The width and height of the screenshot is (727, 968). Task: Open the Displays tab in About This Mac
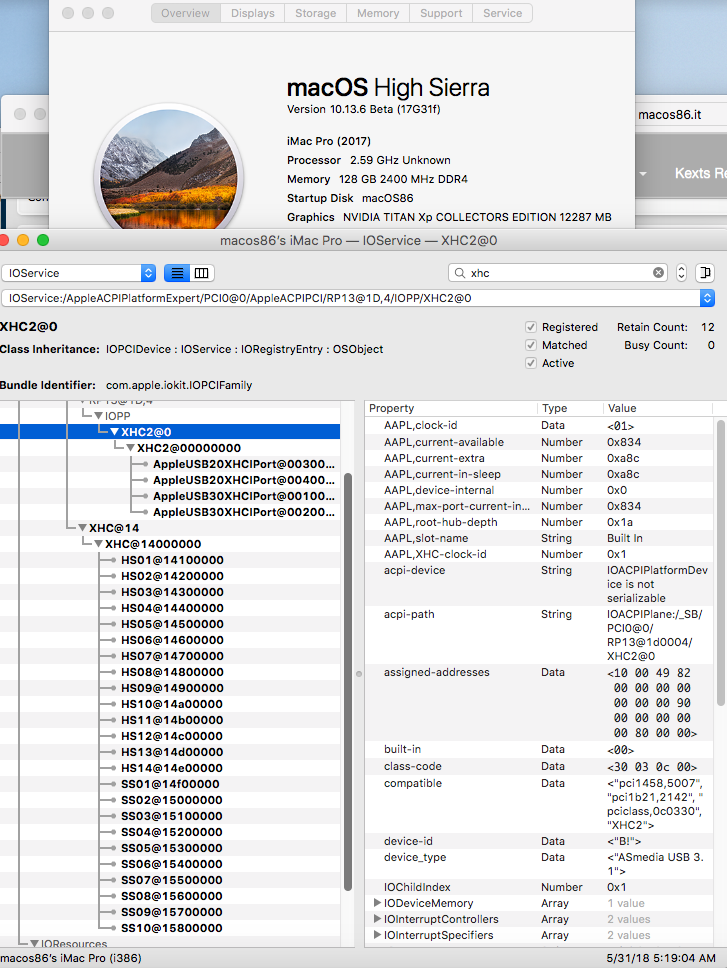252,13
